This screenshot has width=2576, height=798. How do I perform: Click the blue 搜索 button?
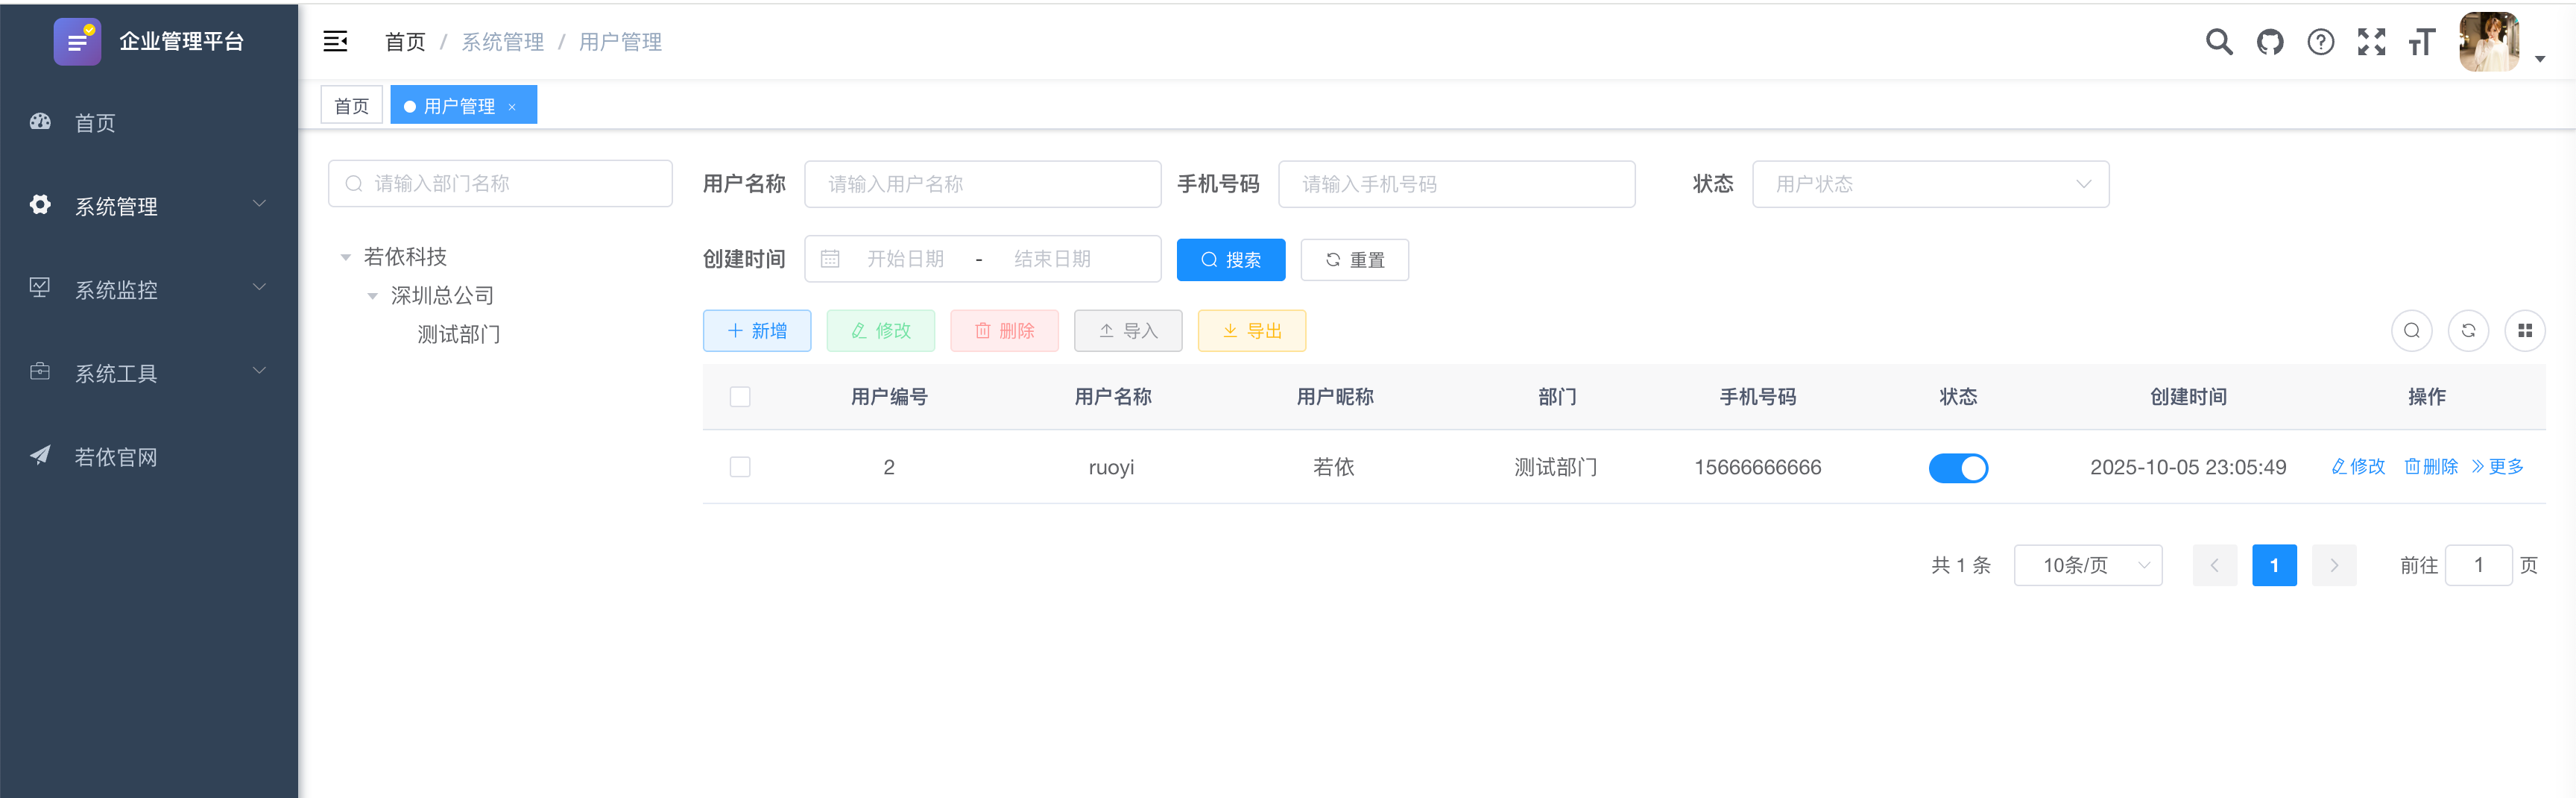(1230, 260)
